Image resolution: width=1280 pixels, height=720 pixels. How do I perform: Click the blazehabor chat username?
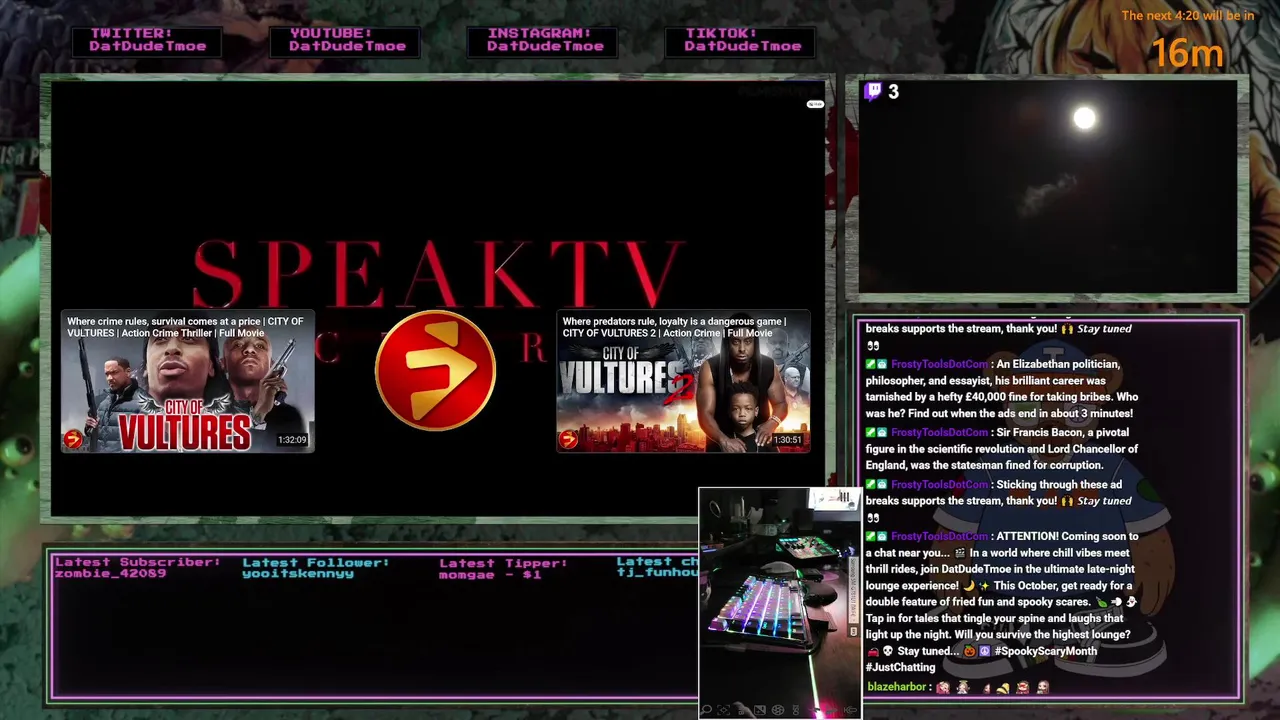896,687
